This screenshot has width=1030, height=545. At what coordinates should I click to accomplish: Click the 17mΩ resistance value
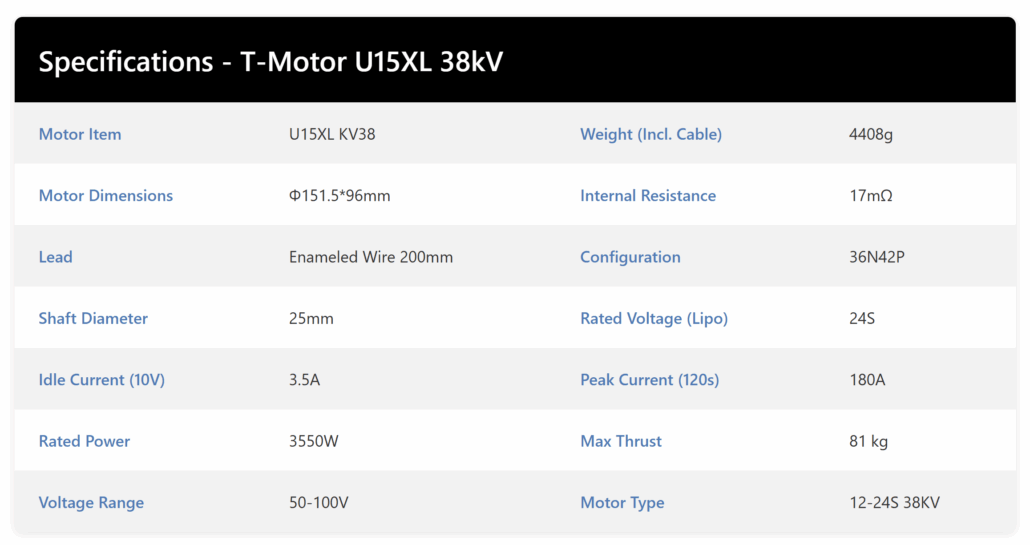pos(870,196)
